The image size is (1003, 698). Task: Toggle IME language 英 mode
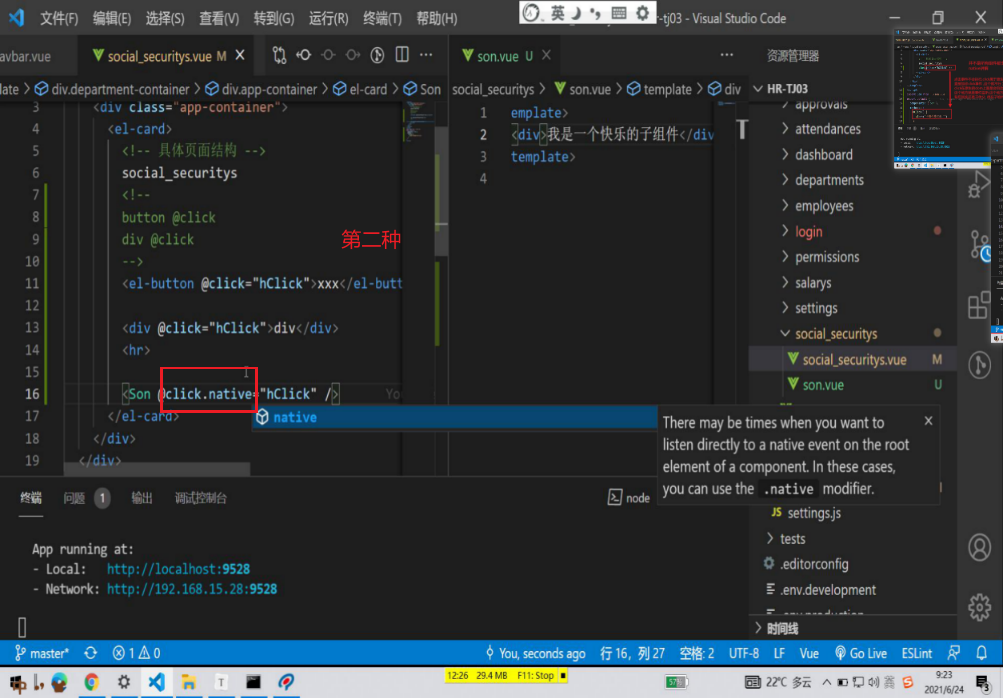coord(558,12)
